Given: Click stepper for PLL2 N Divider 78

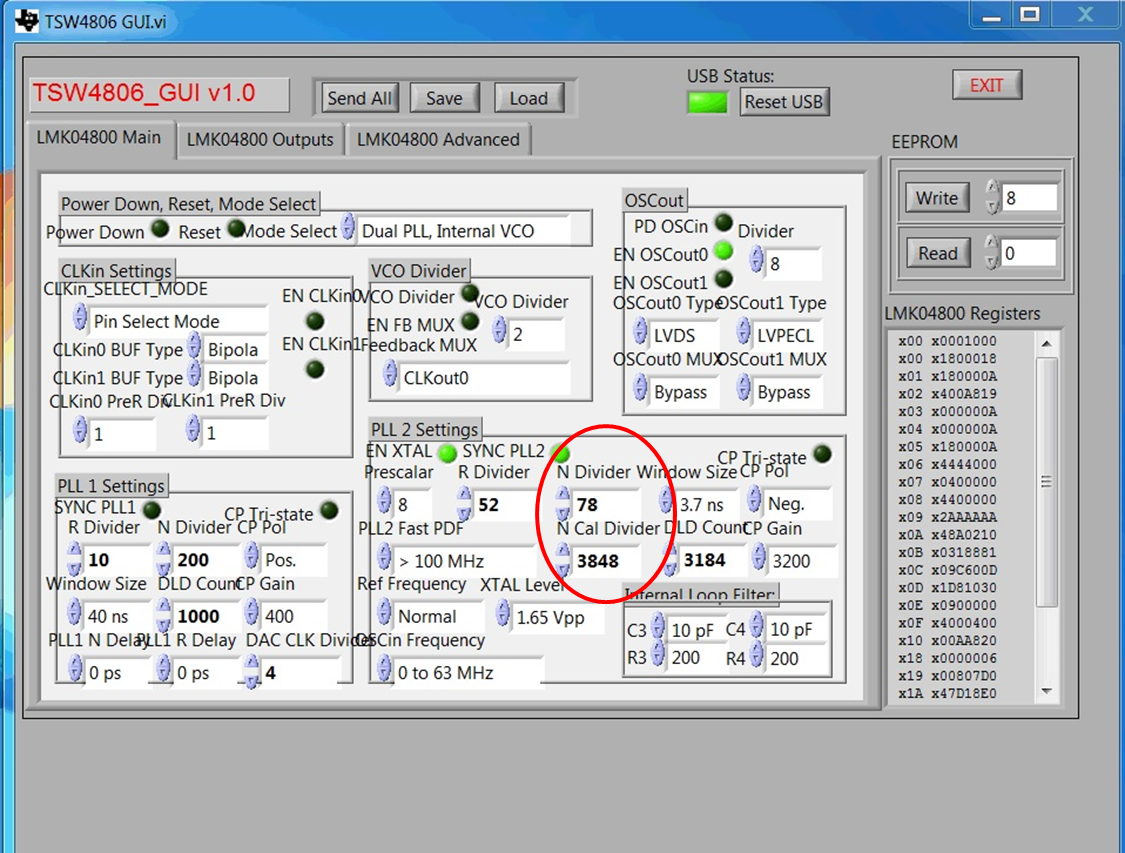Looking at the screenshot, I should tap(562, 502).
